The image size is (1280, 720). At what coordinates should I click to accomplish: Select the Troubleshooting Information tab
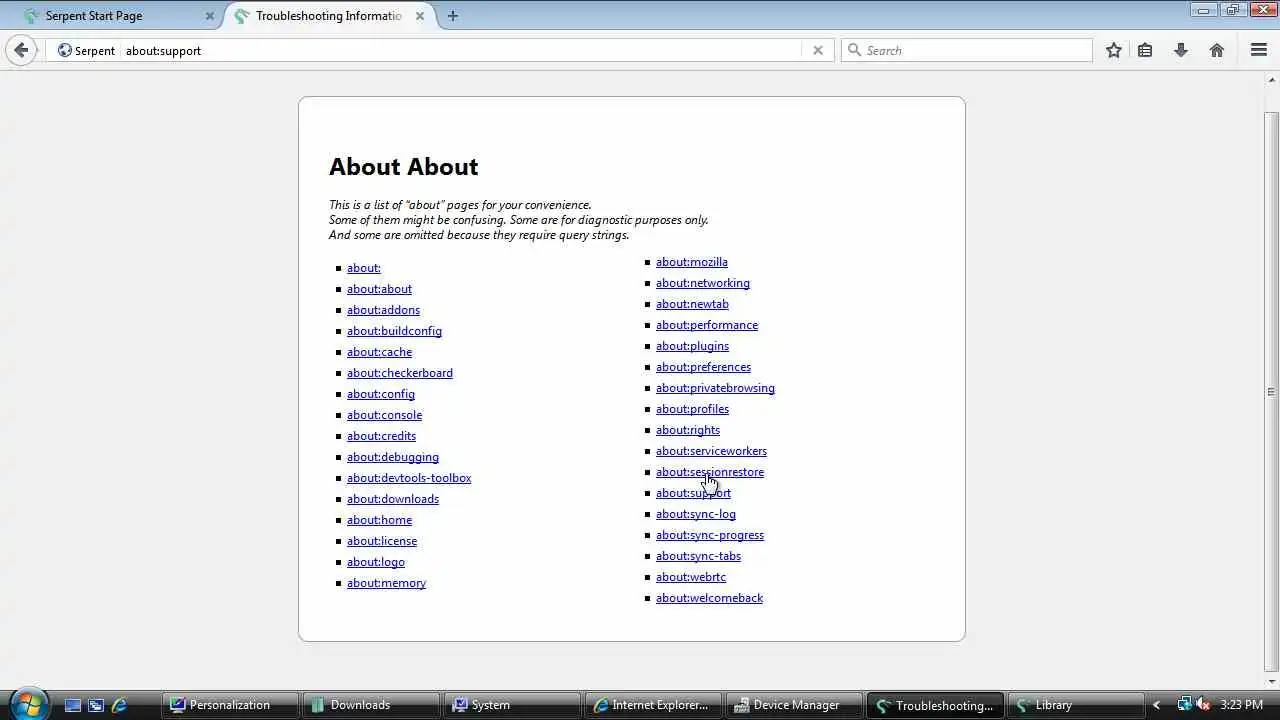point(329,16)
